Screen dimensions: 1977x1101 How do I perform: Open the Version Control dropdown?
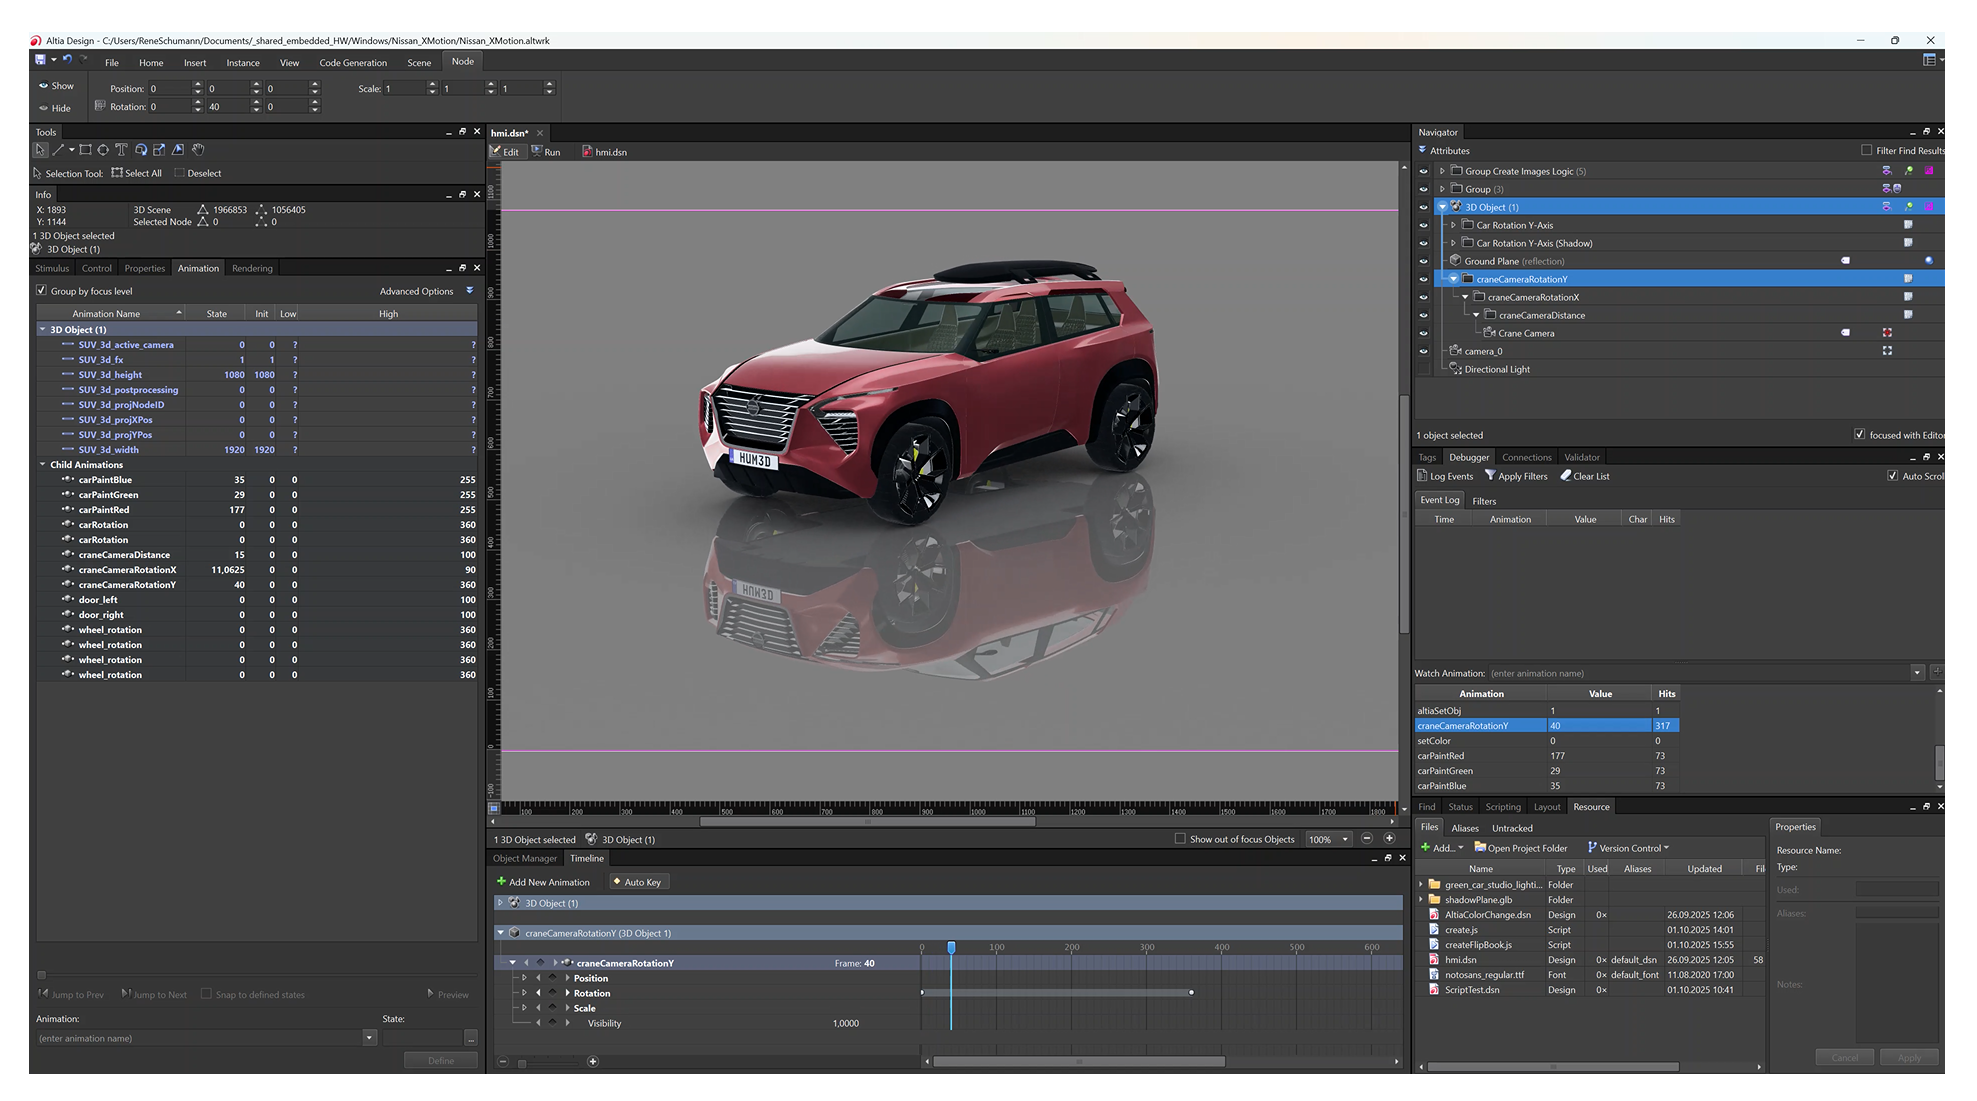(1629, 848)
